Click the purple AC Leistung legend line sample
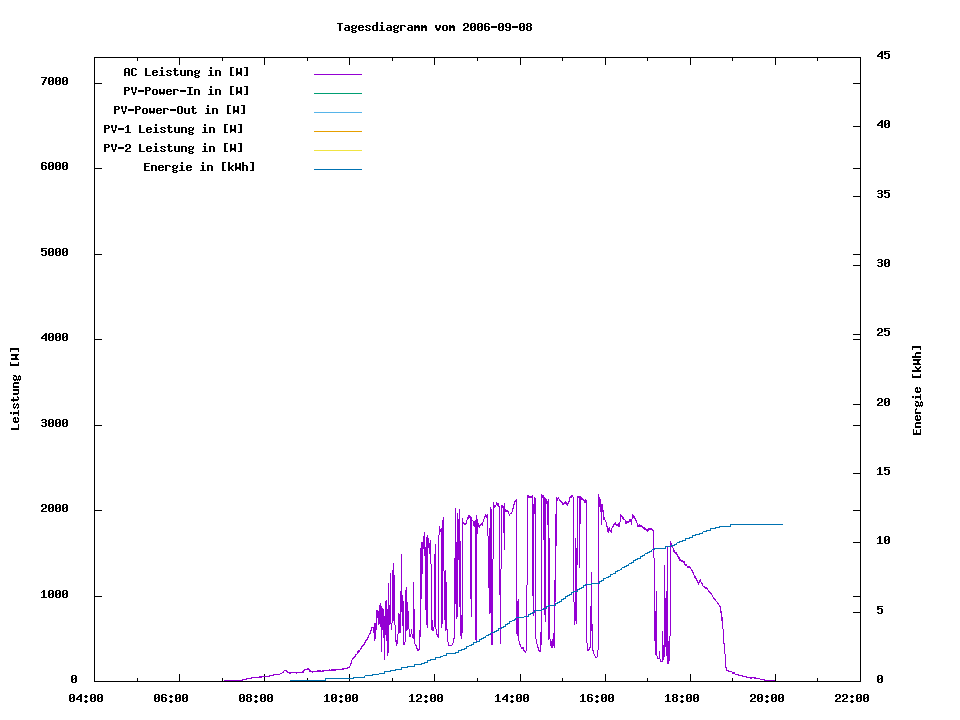The image size is (960, 720). pos(337,74)
